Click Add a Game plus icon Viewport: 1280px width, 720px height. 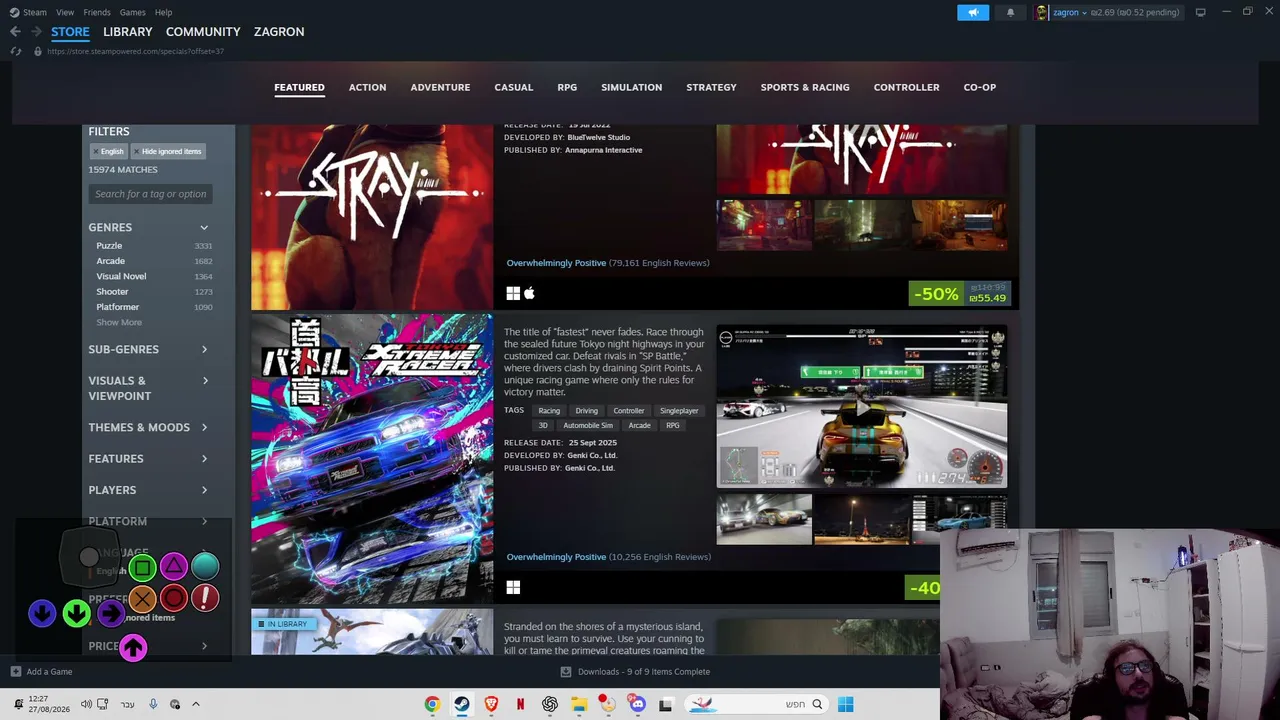(15, 672)
